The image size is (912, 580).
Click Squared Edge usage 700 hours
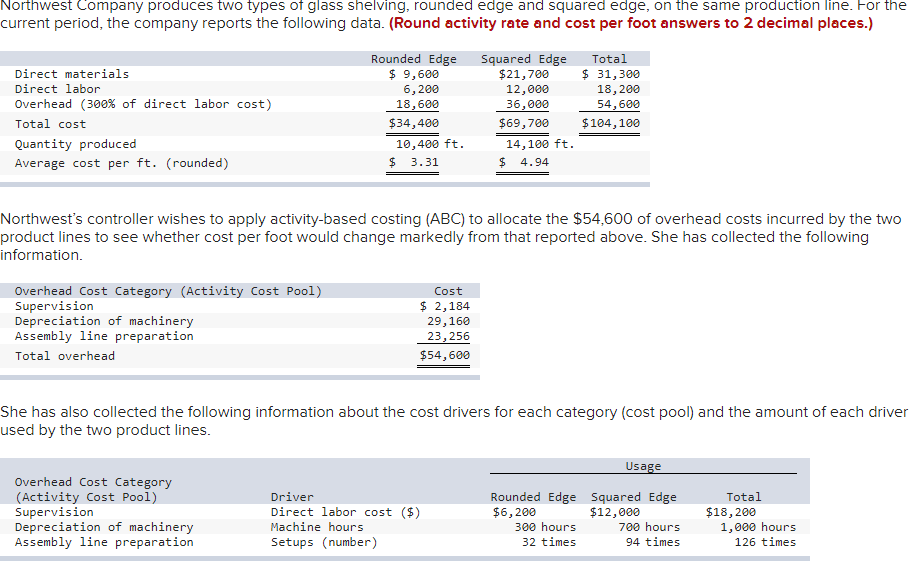(649, 527)
